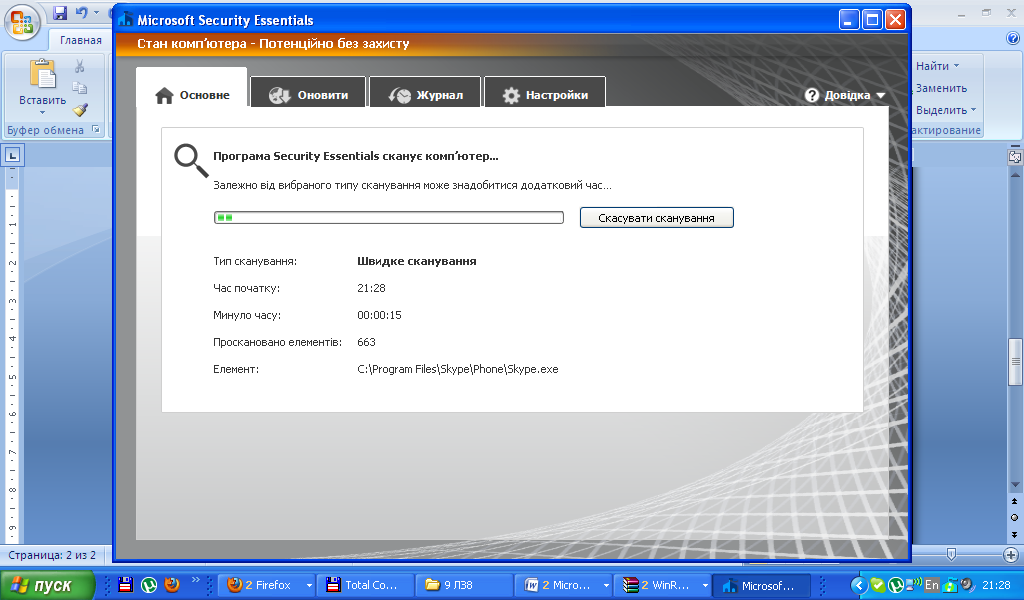The image size is (1024, 600).
Task: Click the Страница: 2 из 2 status indicator
Action: 52,555
